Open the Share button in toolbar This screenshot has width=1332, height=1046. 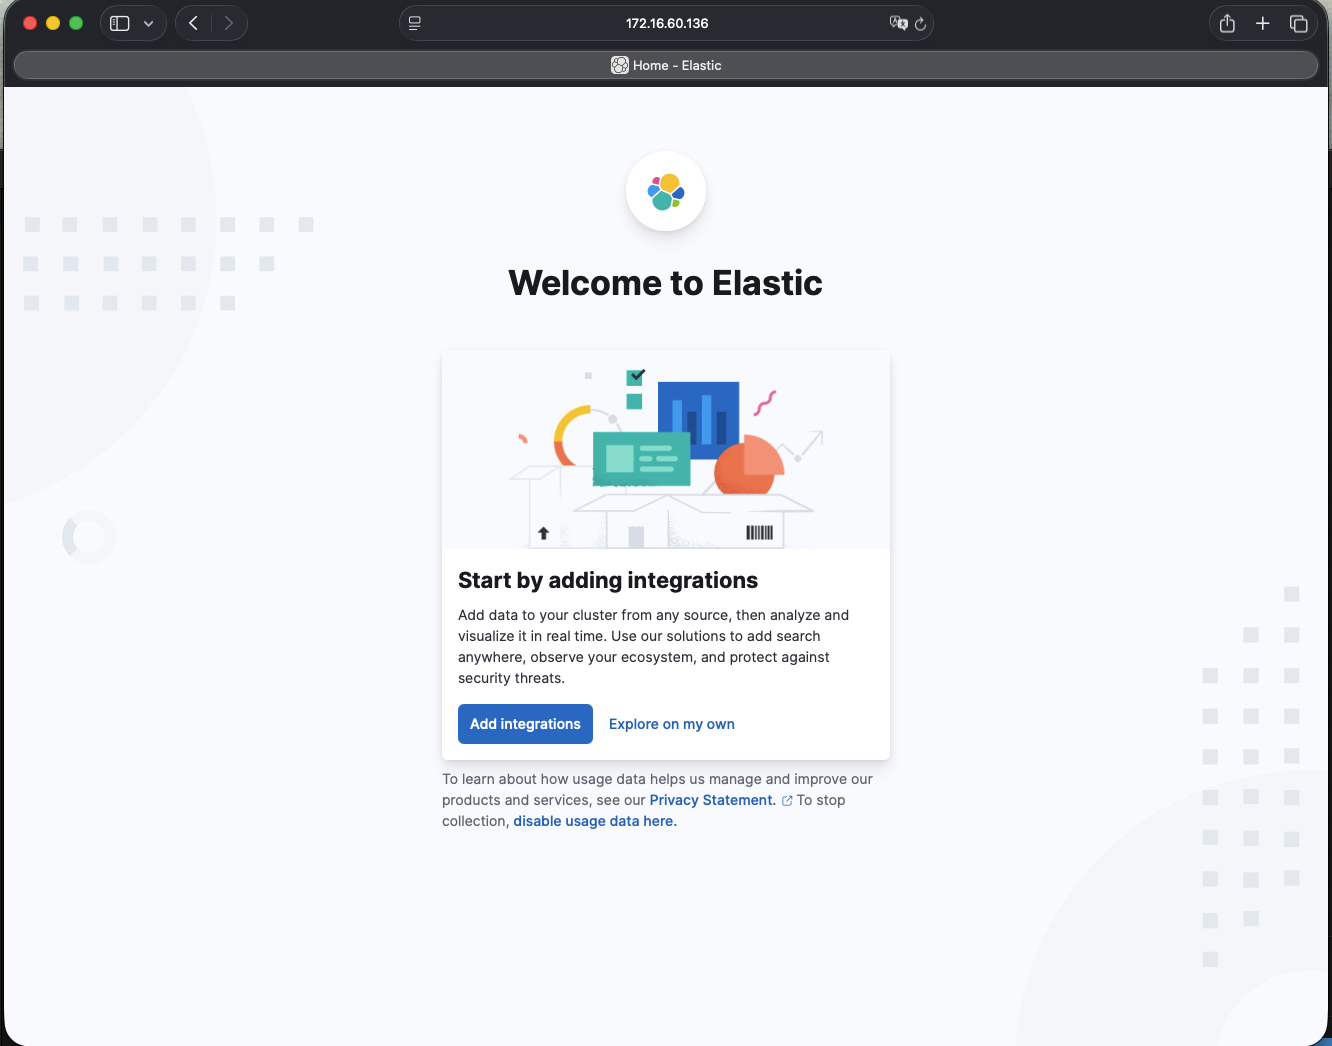(1227, 23)
